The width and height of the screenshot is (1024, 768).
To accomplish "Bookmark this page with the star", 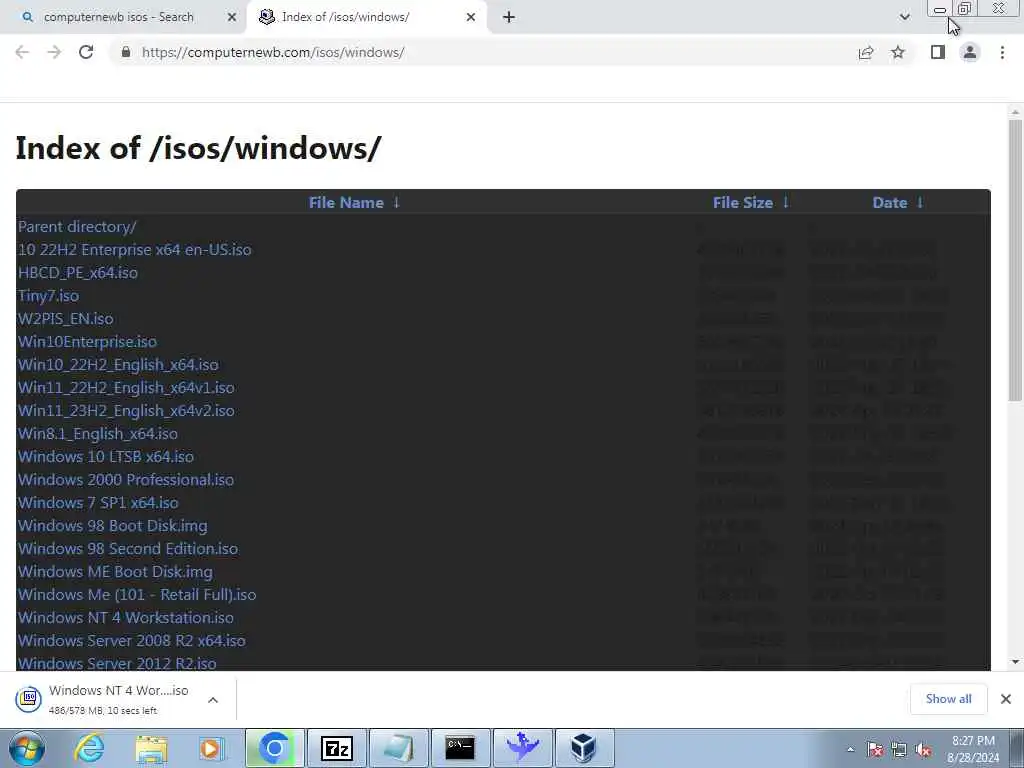I will 898,52.
